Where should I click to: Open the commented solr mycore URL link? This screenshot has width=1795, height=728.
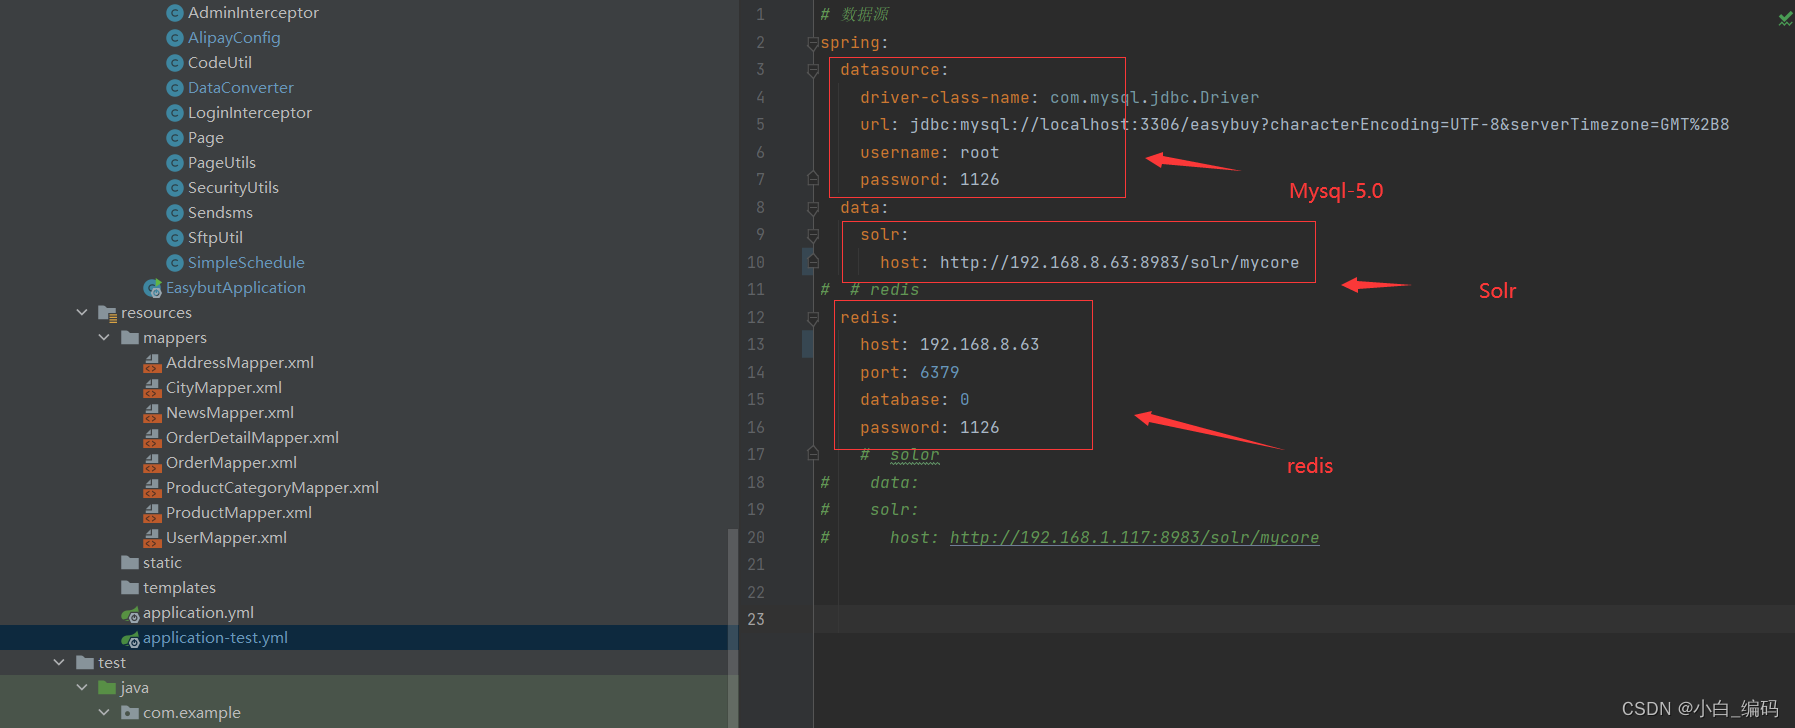1134,538
